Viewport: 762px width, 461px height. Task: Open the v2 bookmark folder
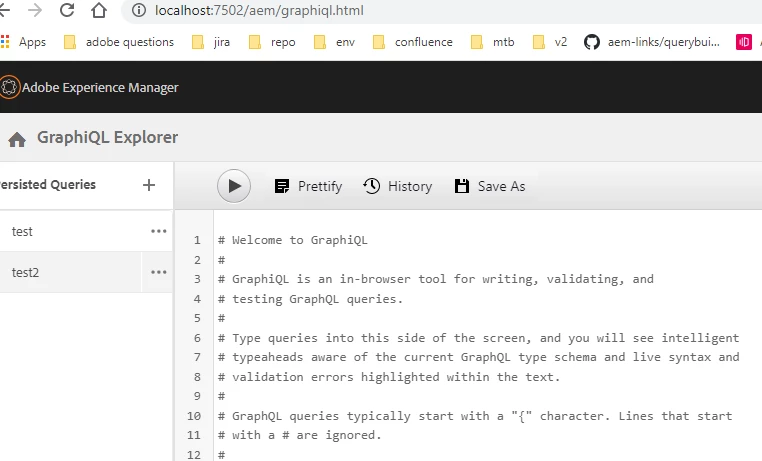point(550,42)
